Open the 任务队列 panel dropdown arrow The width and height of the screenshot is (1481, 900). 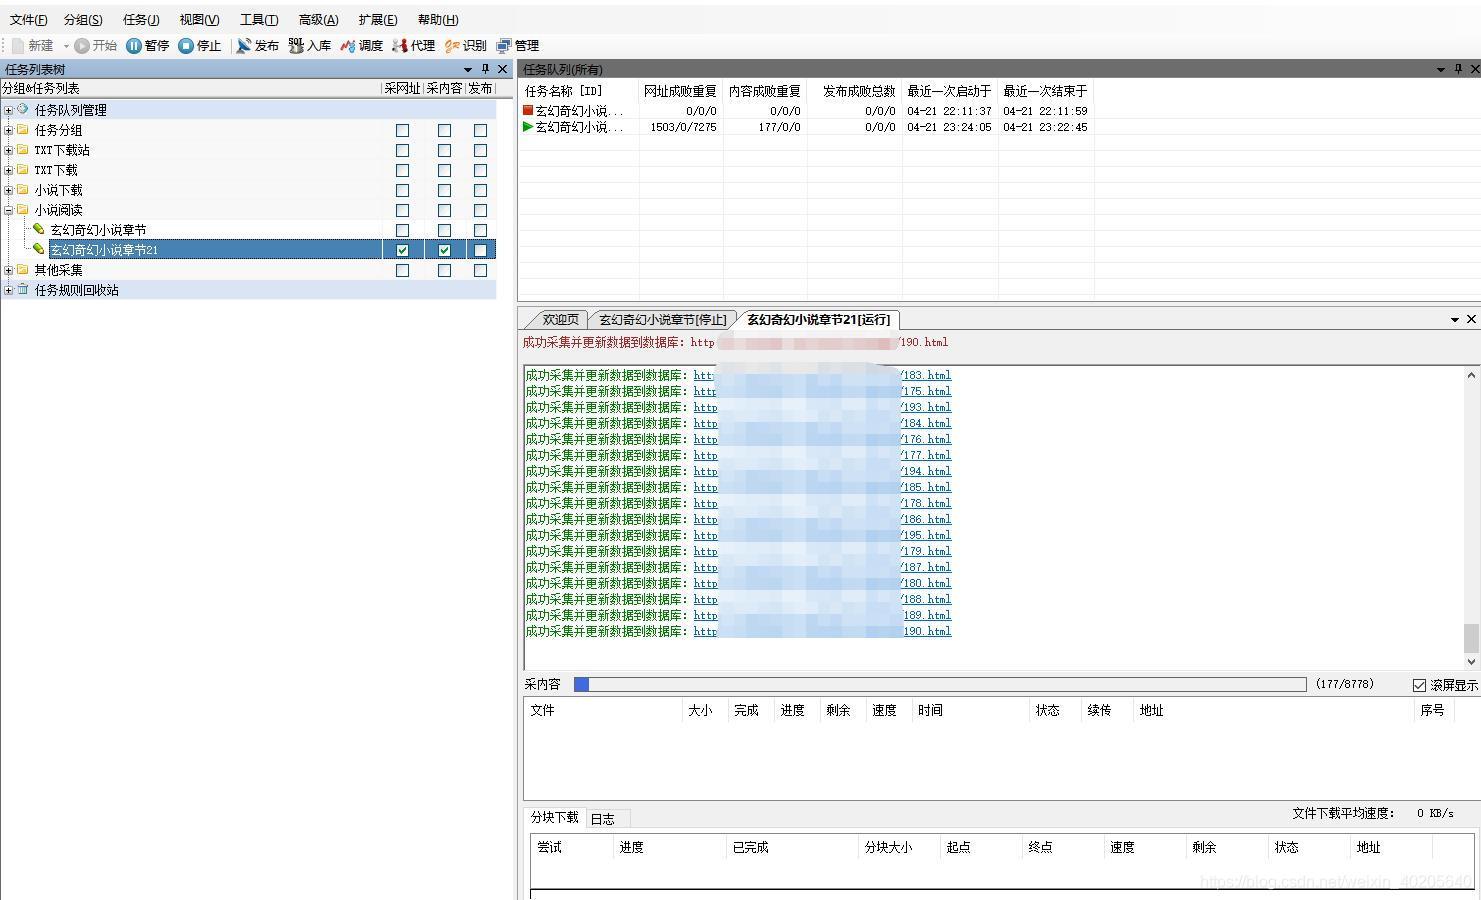point(1440,69)
